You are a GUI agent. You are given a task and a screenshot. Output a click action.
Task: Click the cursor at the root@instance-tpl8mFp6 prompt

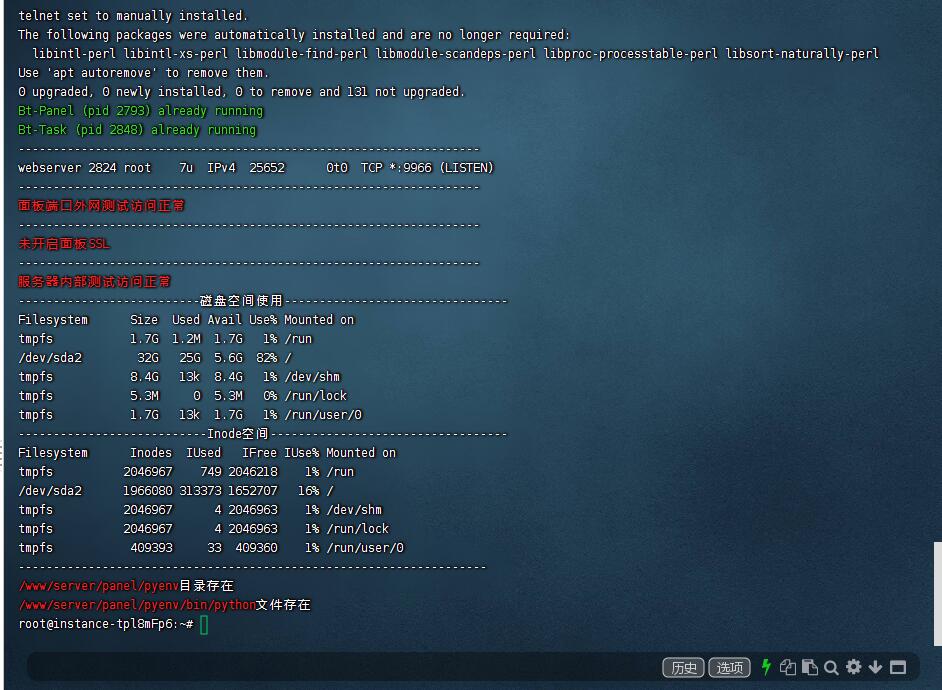[x=204, y=624]
